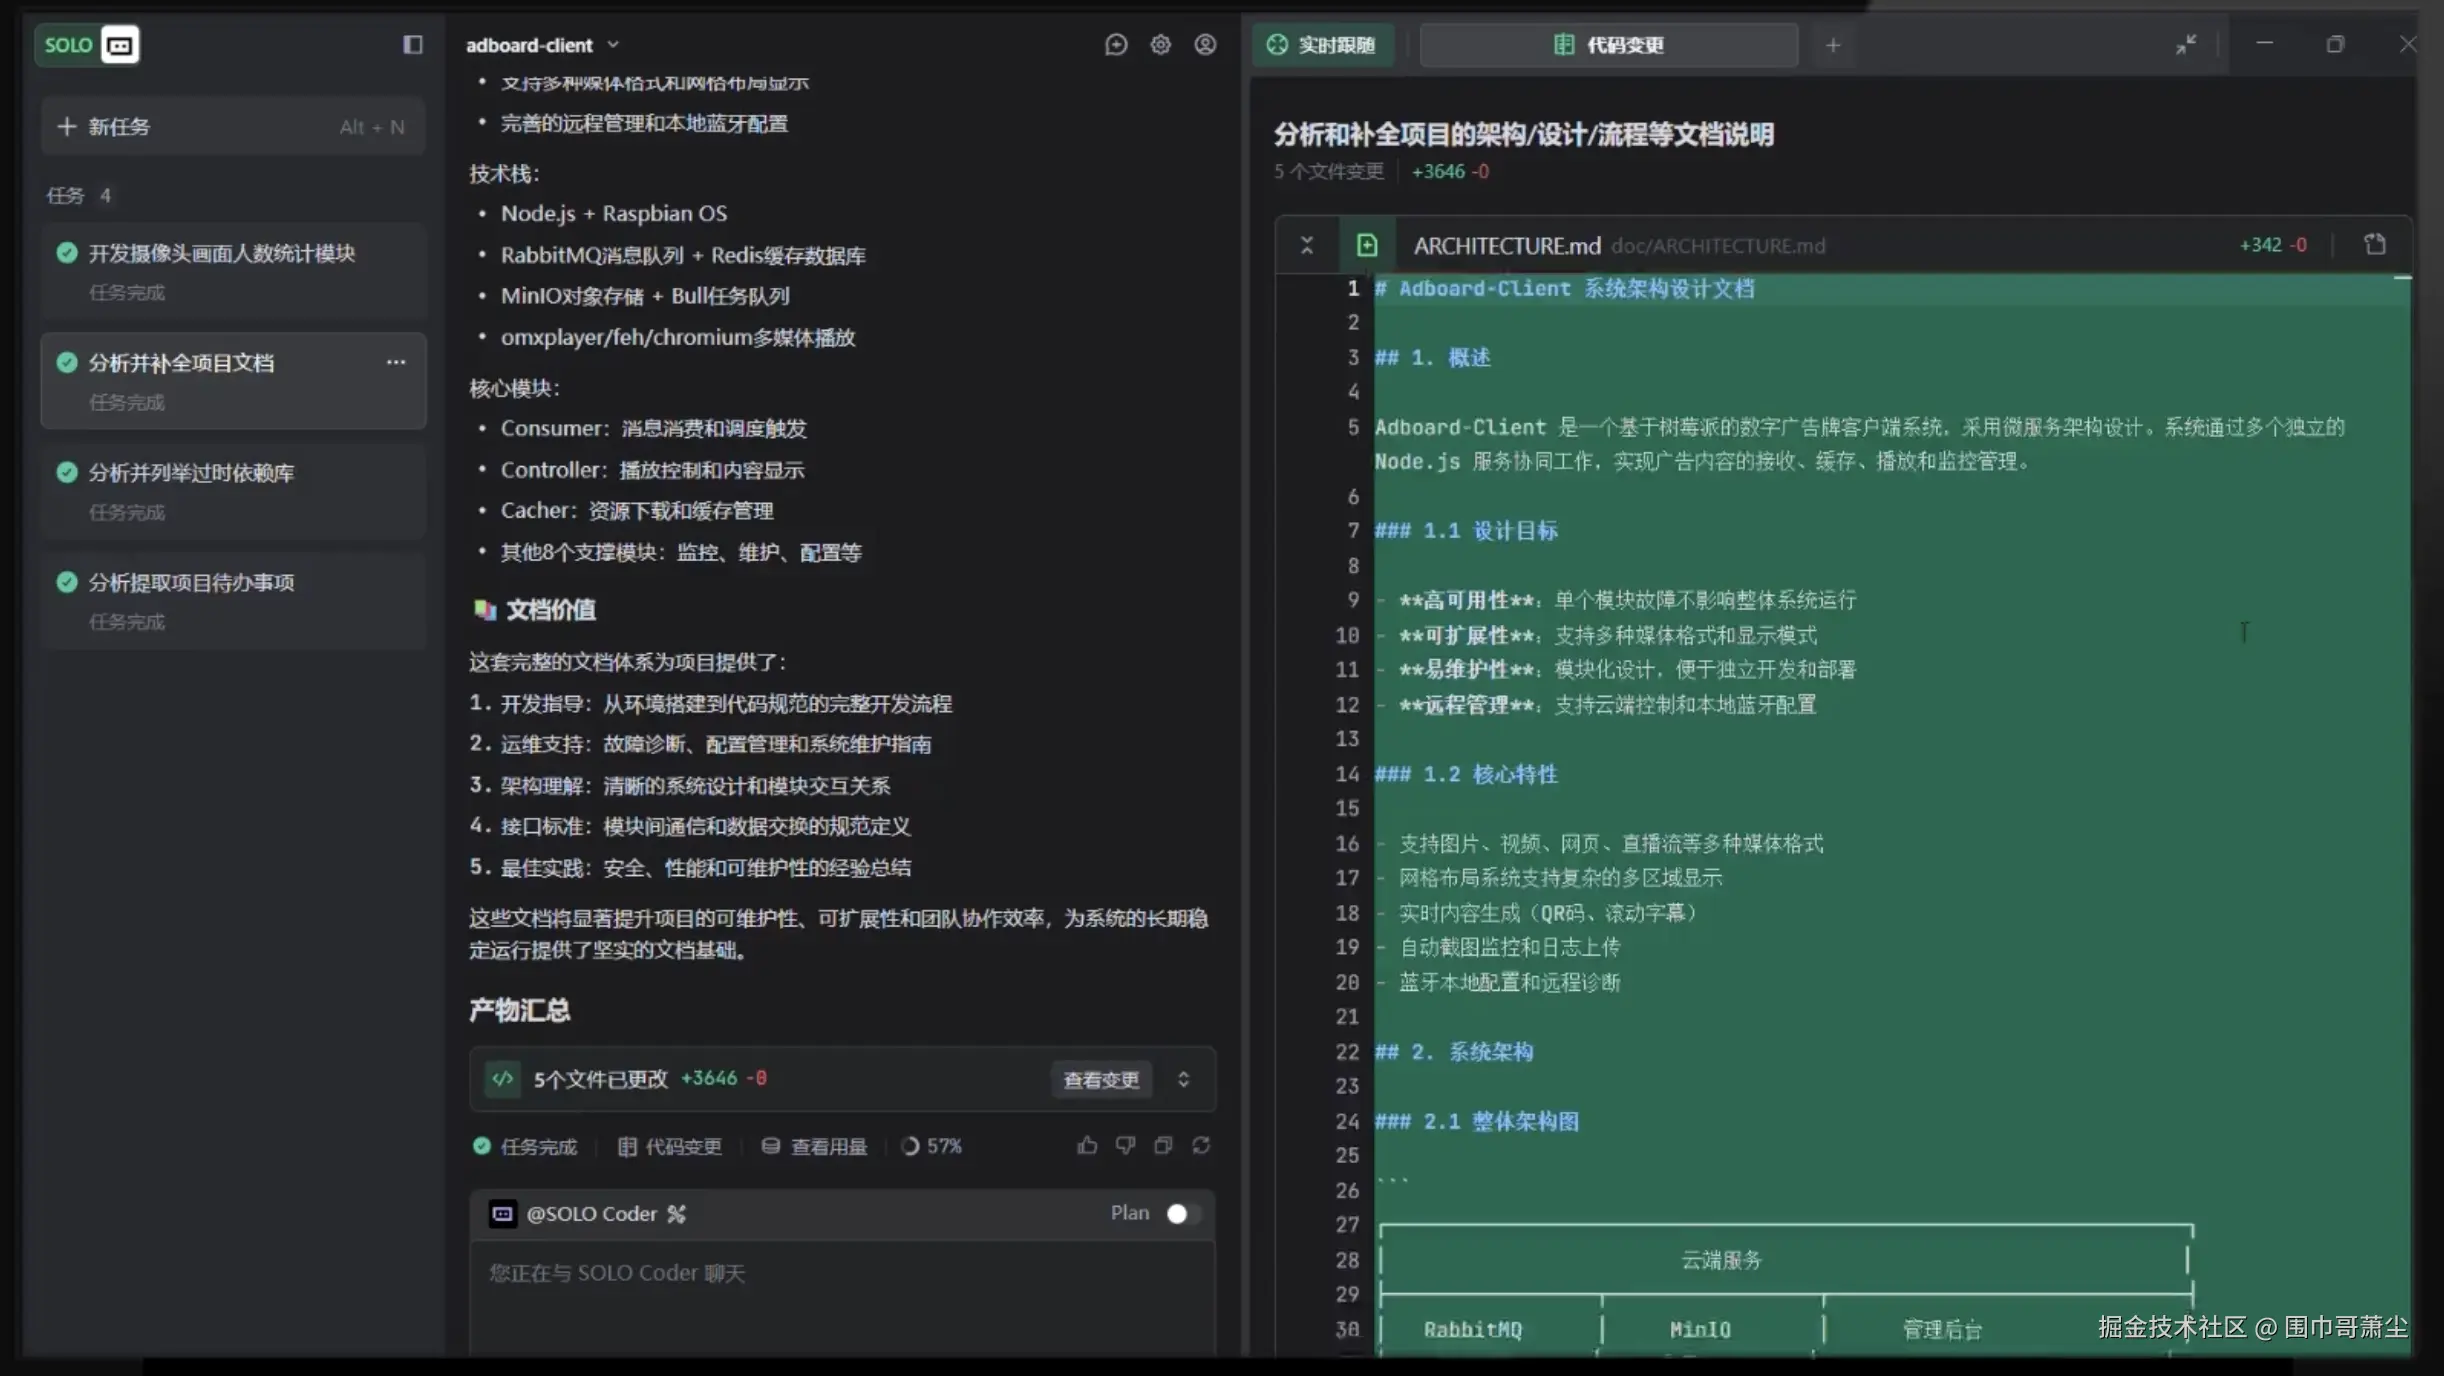Open the user account icon
The width and height of the screenshot is (2444, 1376).
1205,45
